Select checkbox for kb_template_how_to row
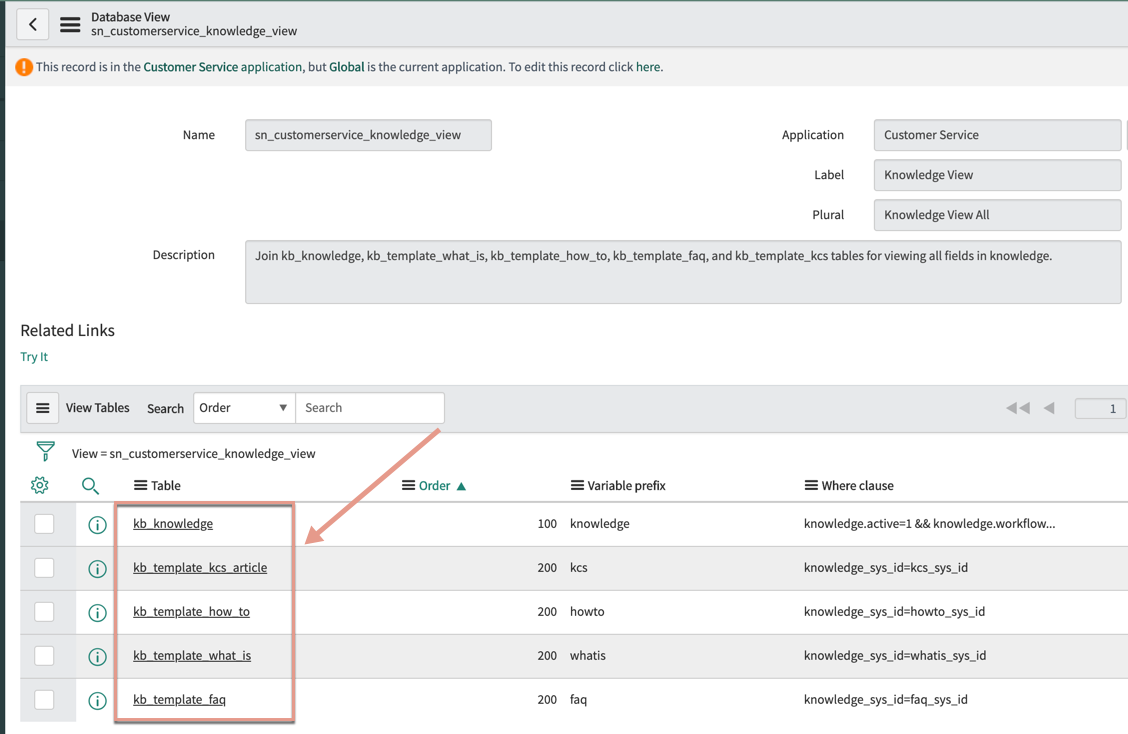 click(44, 612)
